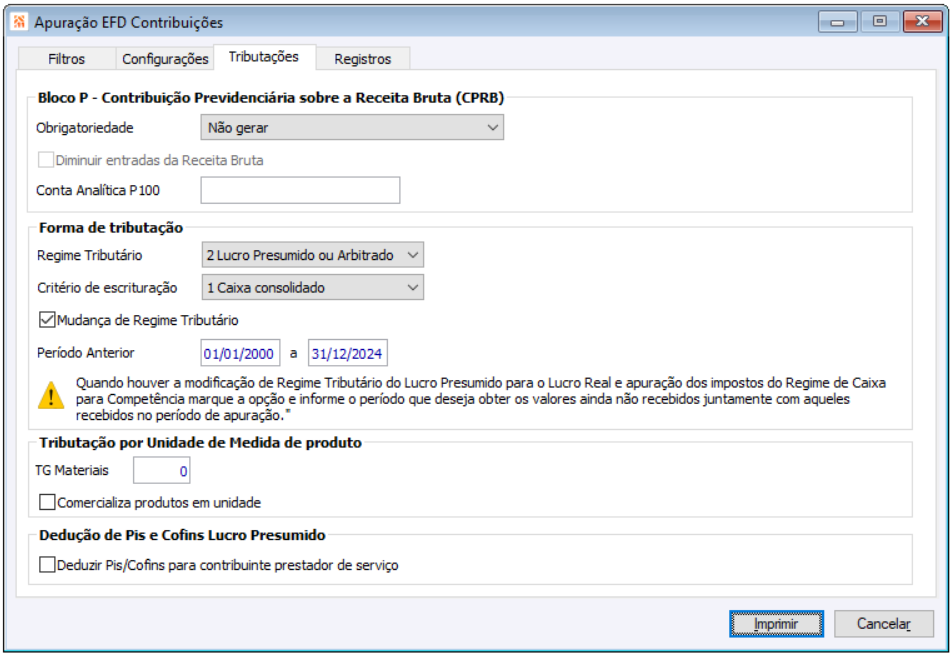Click the Tributação por Unidade de Medida heading
951x656 pixels.
[x=200, y=443]
